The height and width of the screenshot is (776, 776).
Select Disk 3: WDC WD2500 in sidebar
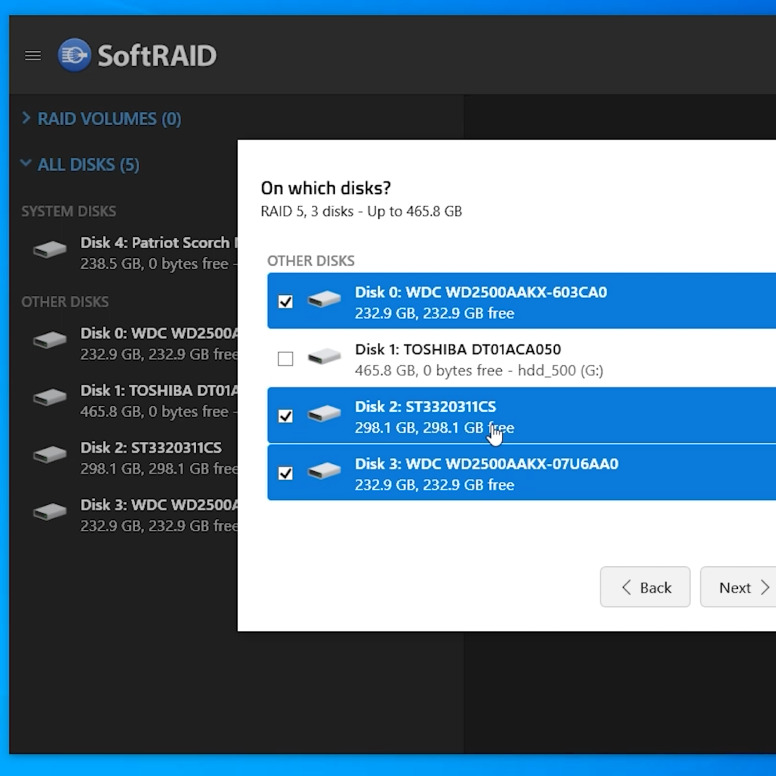pos(133,515)
